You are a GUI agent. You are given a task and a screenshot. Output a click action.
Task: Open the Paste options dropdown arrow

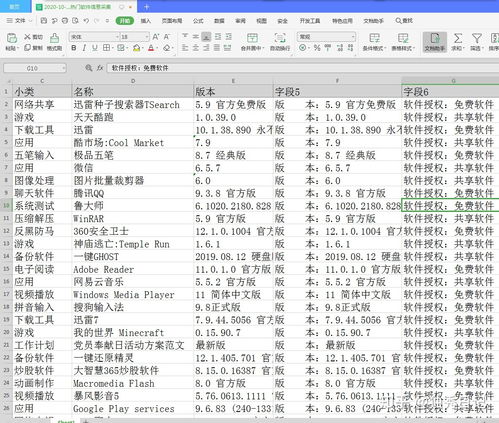click(17, 48)
